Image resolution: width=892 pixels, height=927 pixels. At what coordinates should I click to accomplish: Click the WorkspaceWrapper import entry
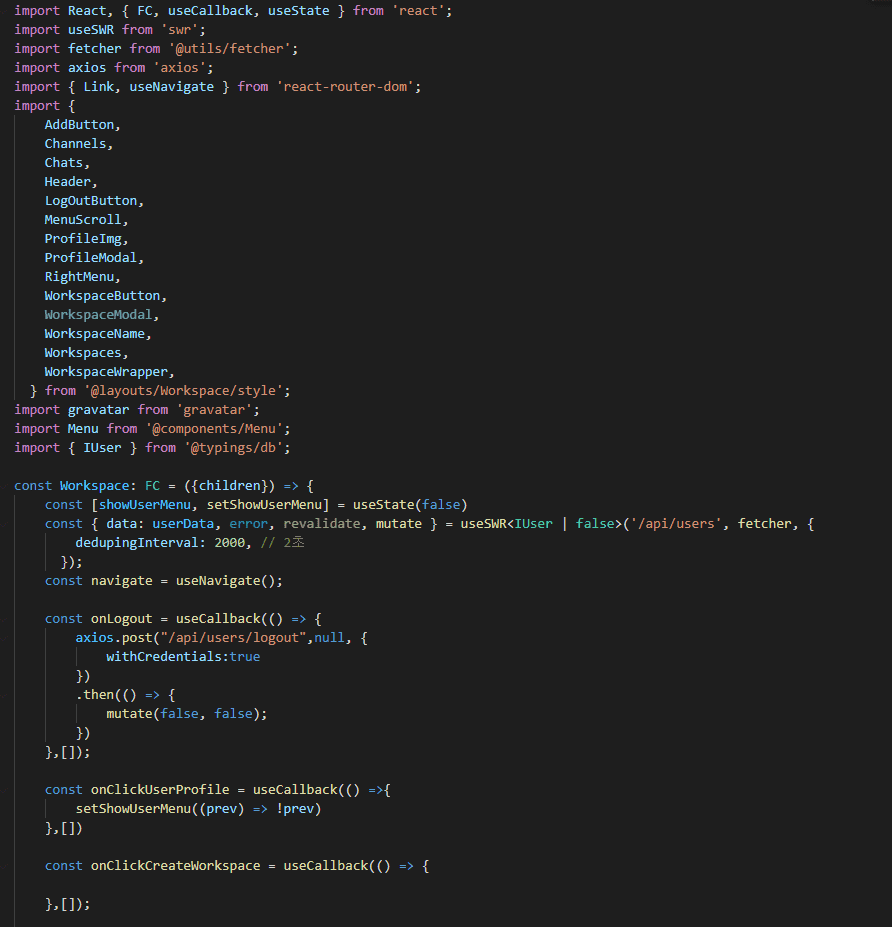click(106, 371)
